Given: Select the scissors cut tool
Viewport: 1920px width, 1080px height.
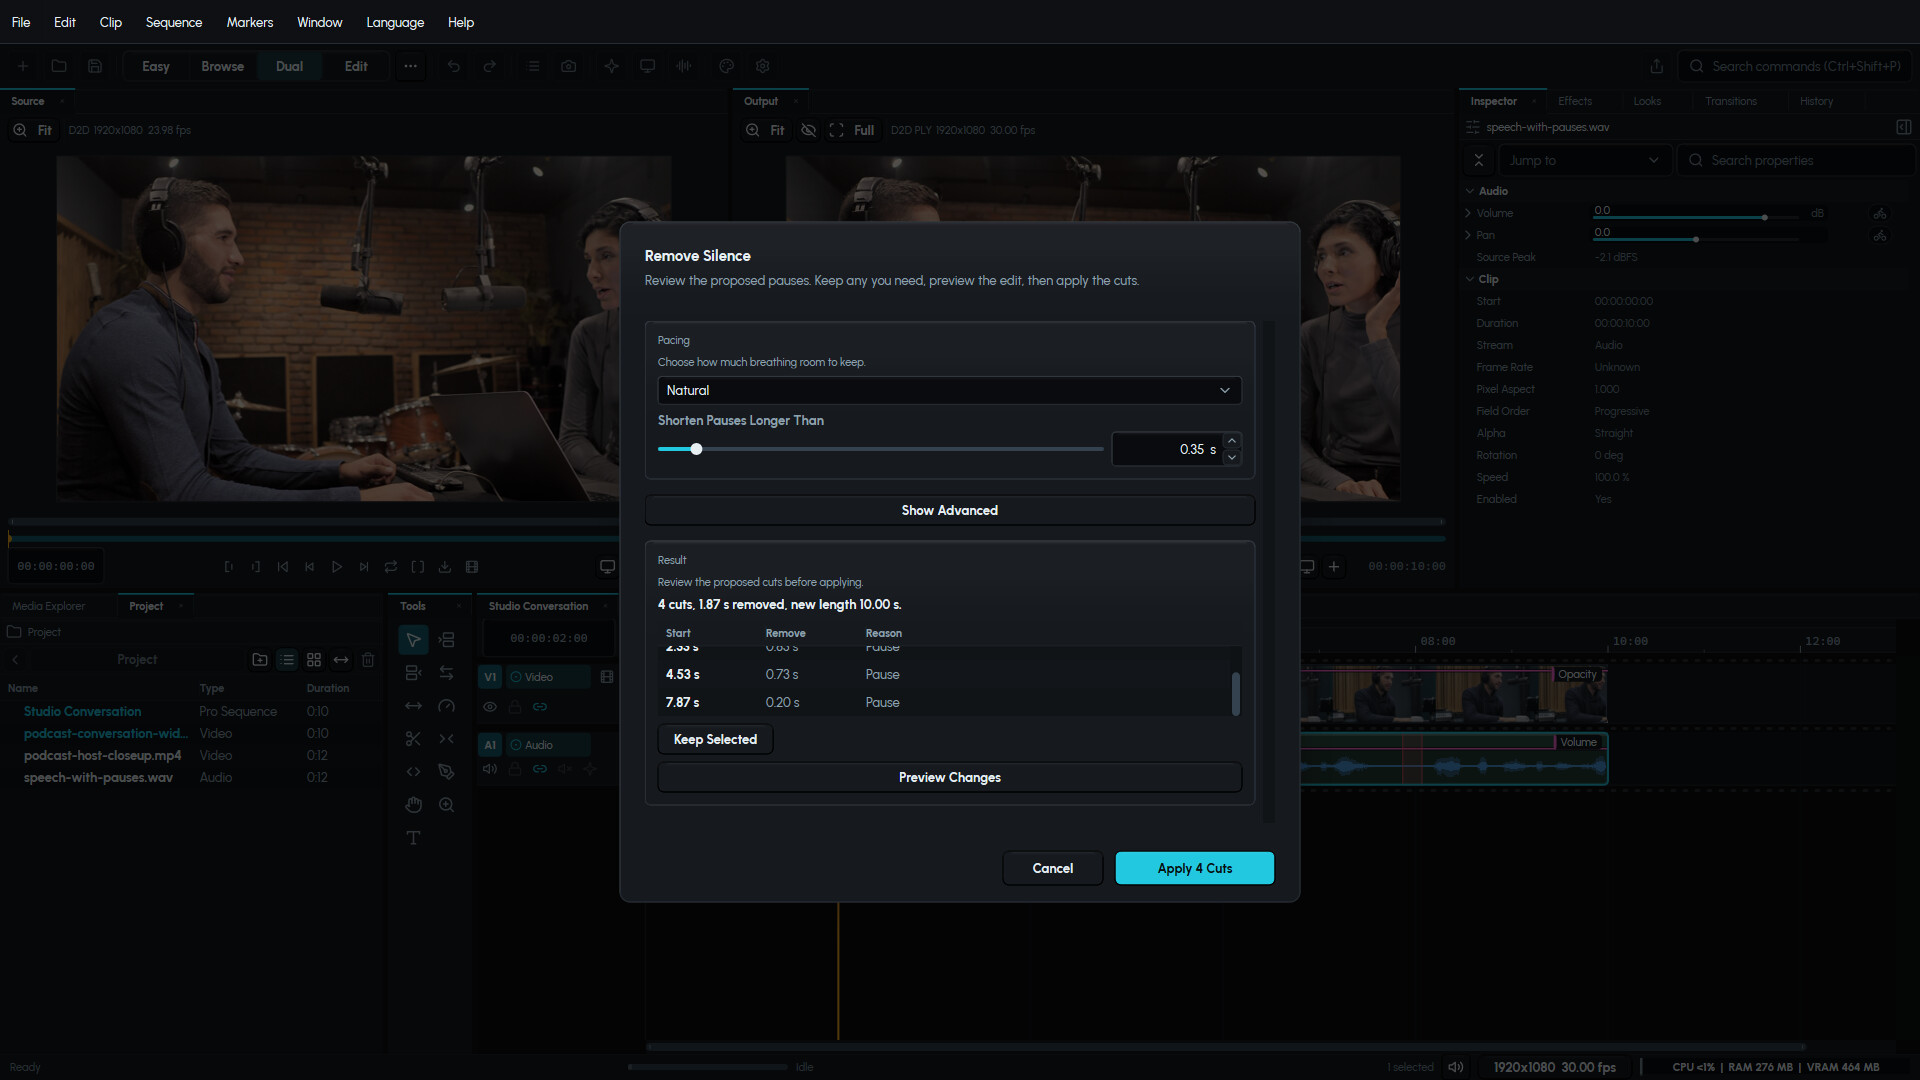Looking at the screenshot, I should 413,739.
